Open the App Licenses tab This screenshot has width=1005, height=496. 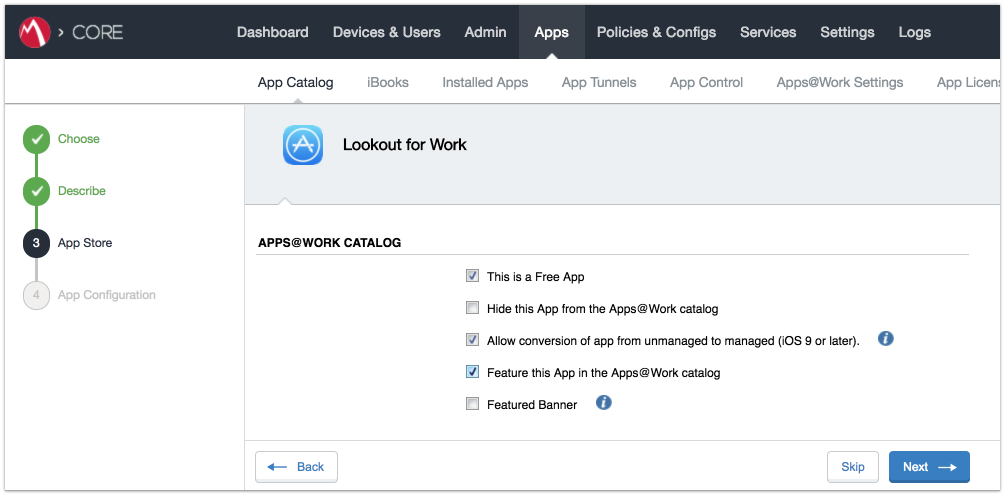pyautogui.click(x=968, y=83)
